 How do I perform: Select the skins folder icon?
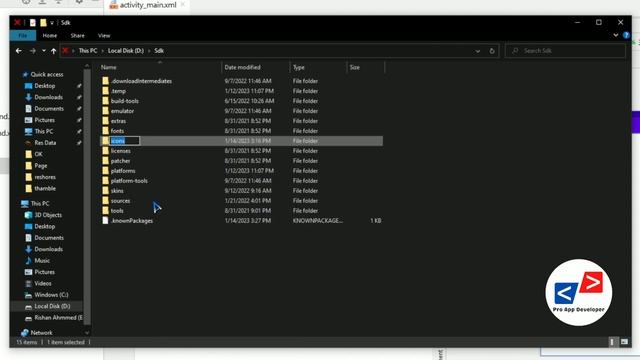105,191
